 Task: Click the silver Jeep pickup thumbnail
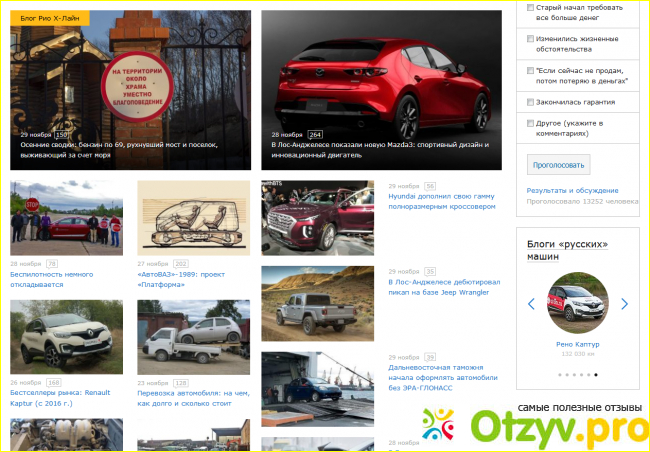[x=318, y=304]
